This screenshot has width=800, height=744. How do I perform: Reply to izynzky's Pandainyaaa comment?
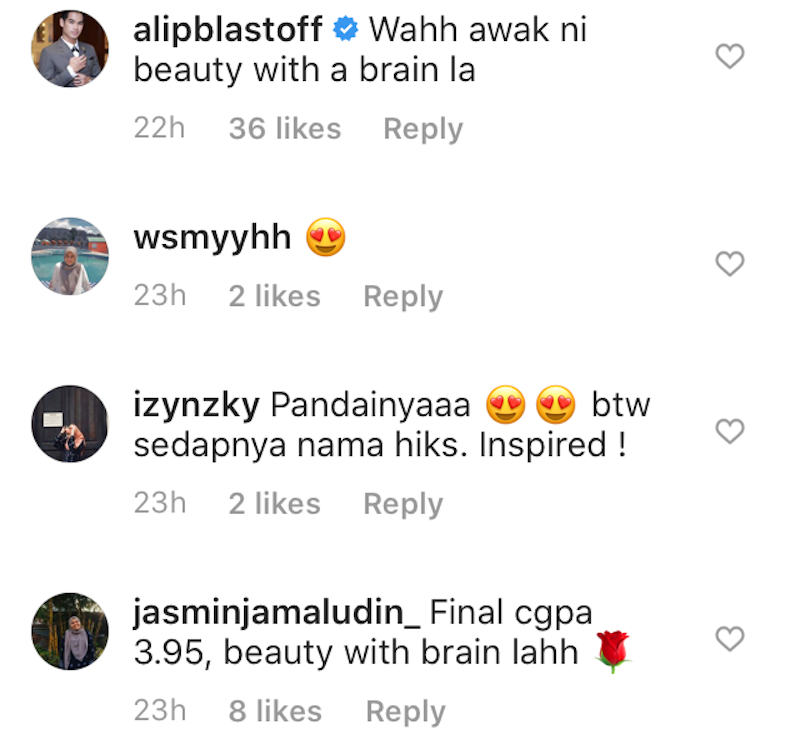coord(403,504)
